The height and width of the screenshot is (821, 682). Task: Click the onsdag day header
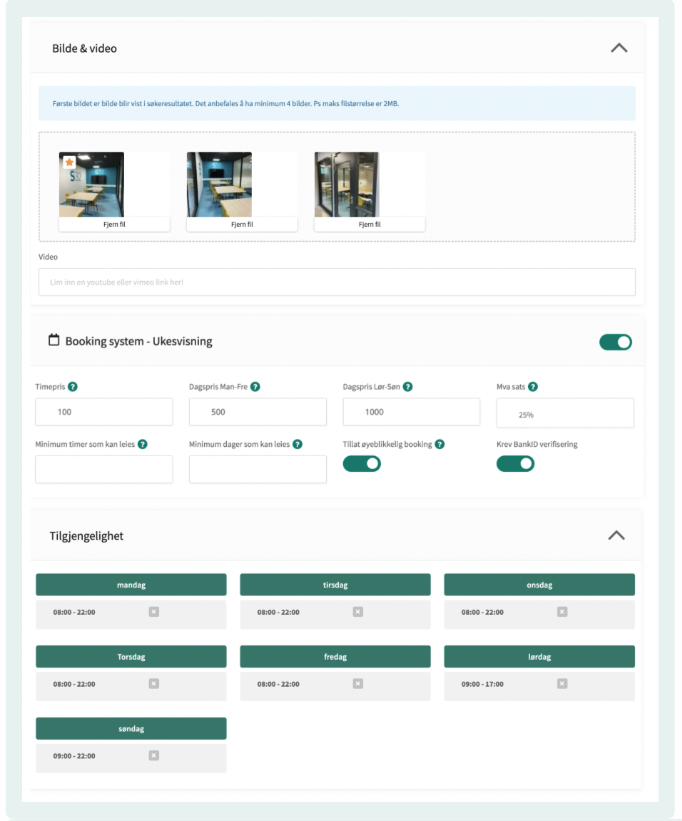click(x=539, y=585)
